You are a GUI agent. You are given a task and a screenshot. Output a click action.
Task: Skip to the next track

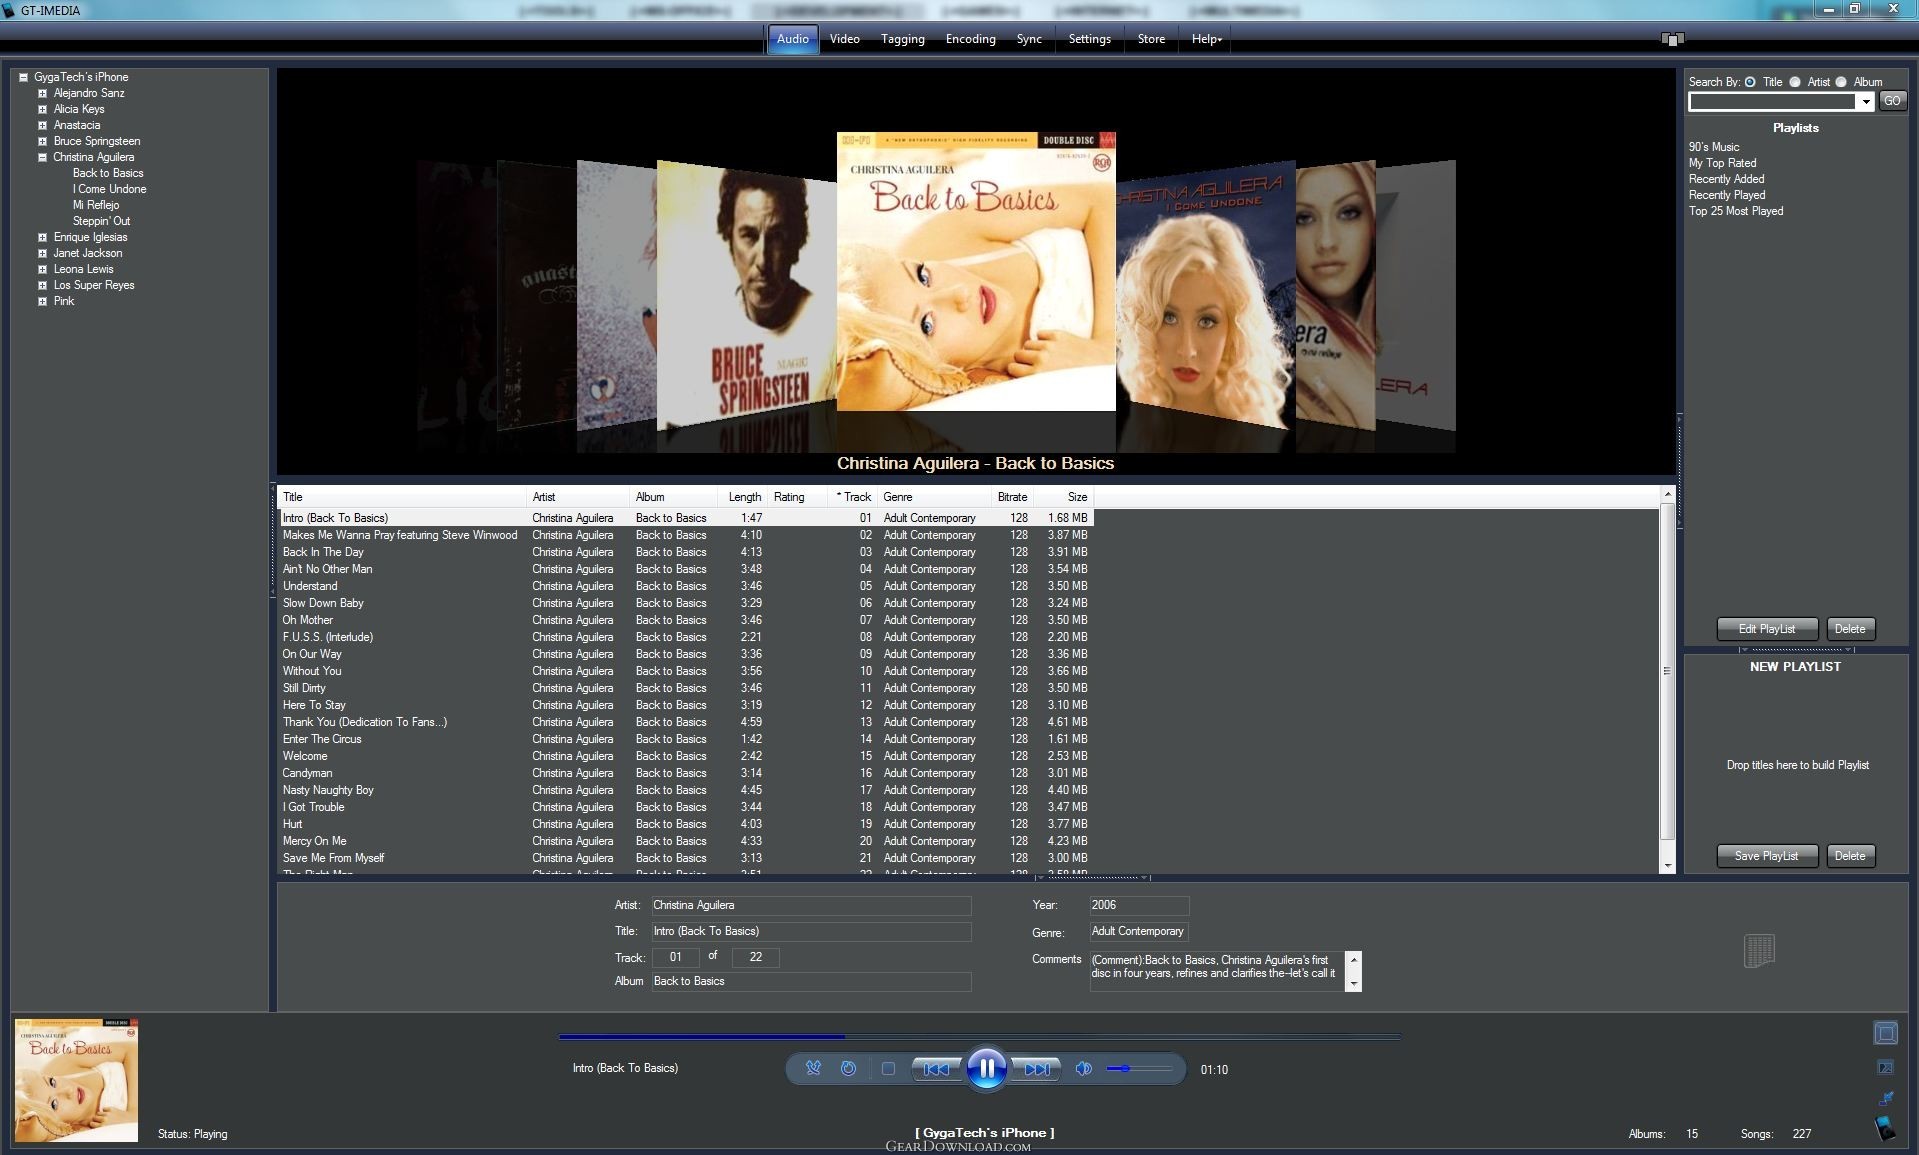(1037, 1069)
